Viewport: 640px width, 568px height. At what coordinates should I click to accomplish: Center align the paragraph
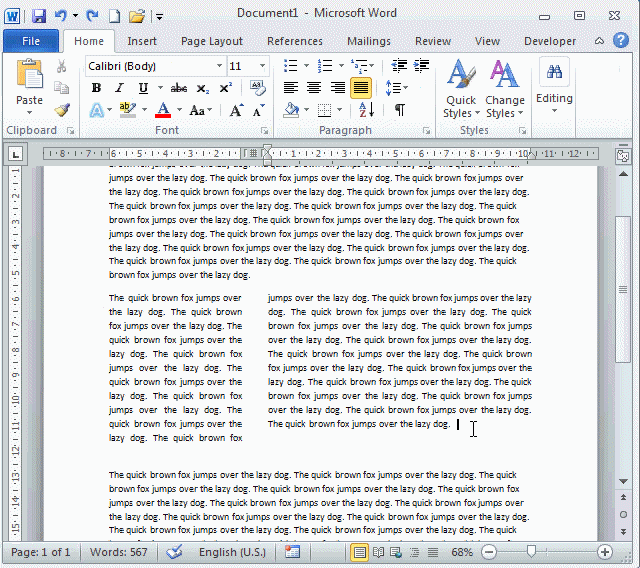pyautogui.click(x=314, y=88)
